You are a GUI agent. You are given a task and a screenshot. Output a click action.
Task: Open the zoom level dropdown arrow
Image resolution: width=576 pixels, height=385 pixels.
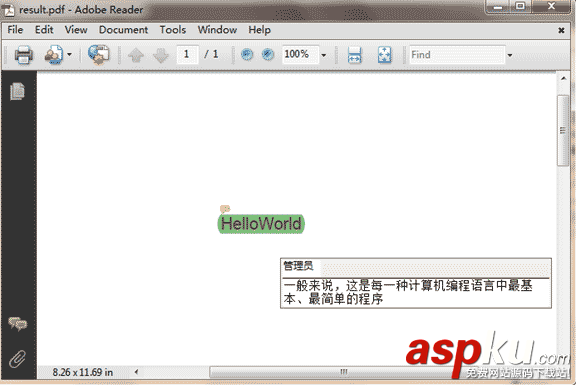(324, 55)
